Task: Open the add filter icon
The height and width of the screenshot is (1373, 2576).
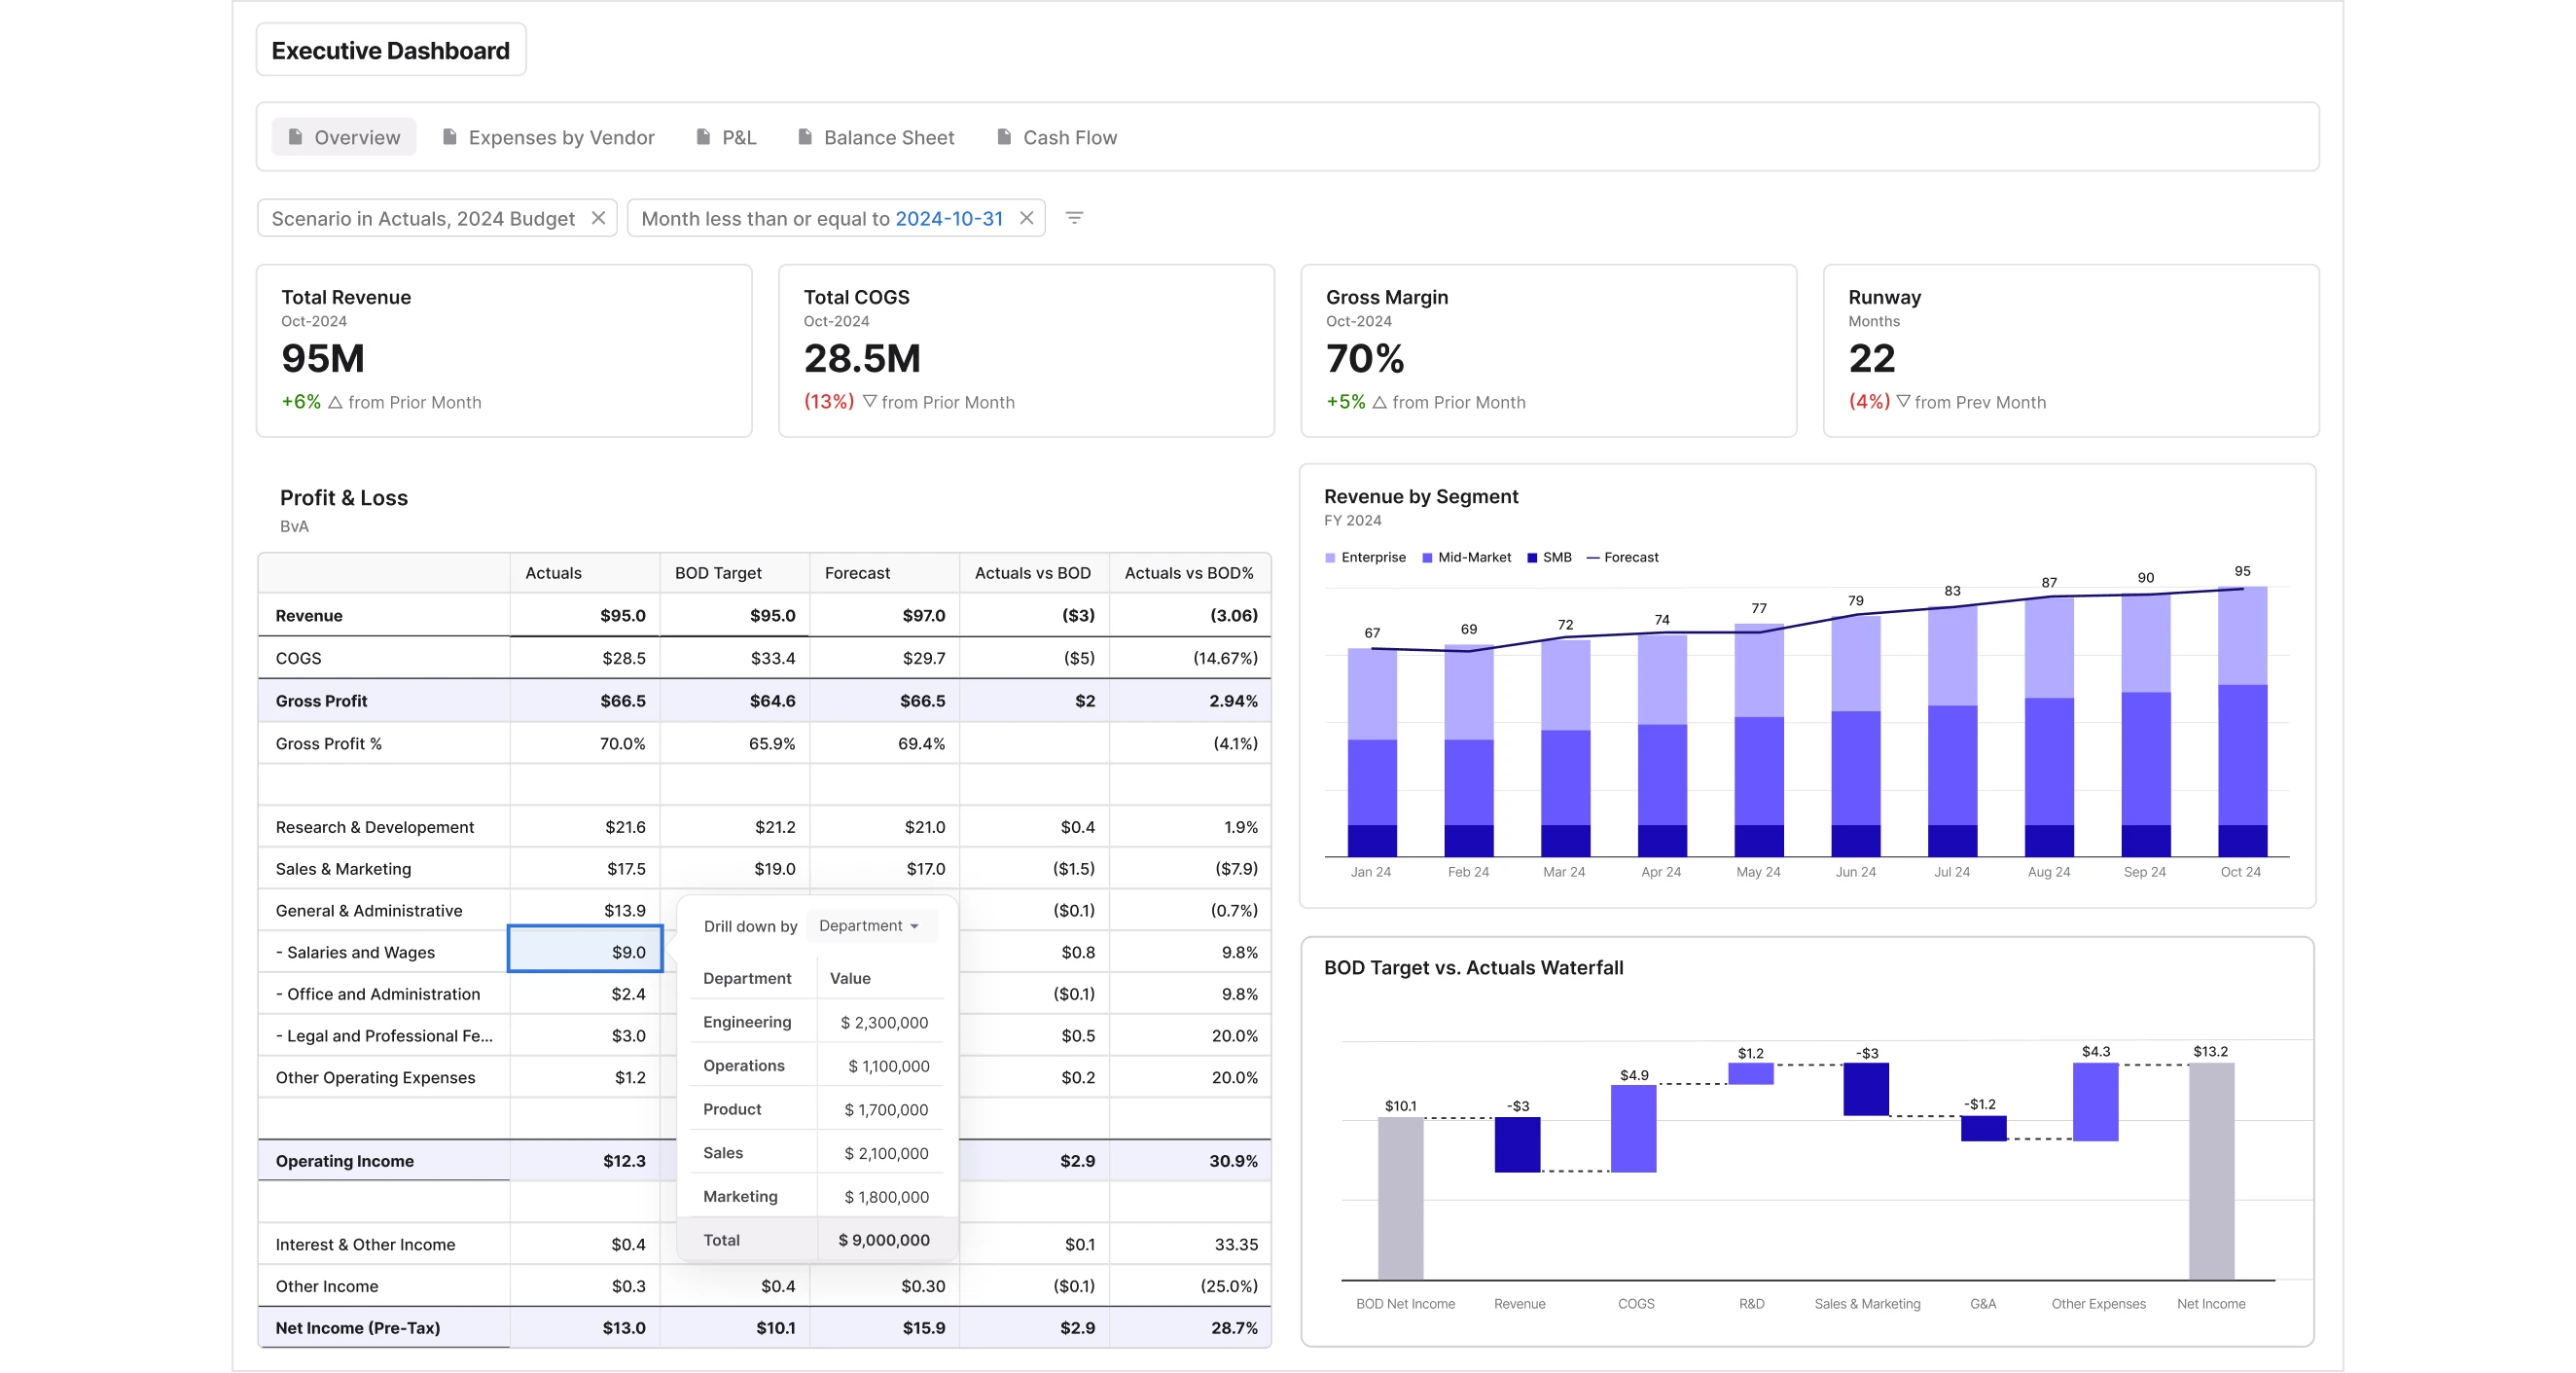Action: (x=1075, y=218)
